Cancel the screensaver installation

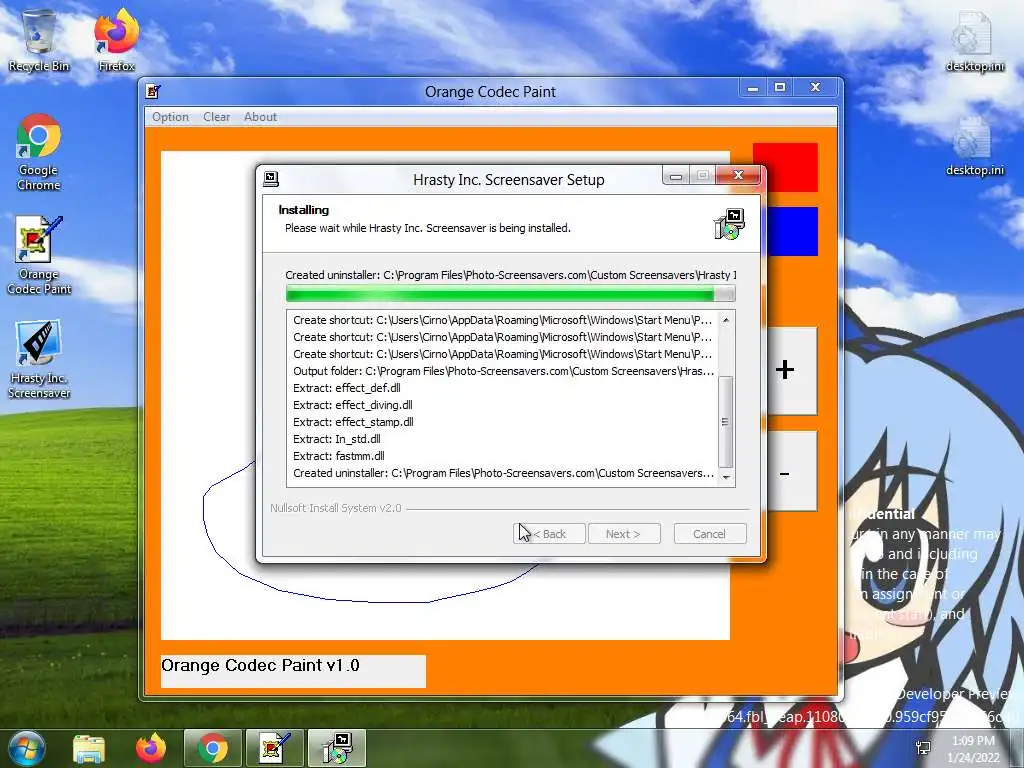pos(709,534)
